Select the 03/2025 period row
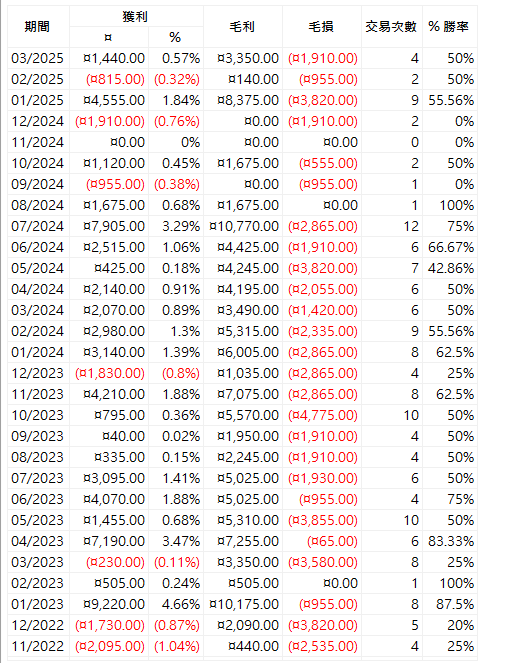This screenshot has height=663, width=518. [242, 58]
